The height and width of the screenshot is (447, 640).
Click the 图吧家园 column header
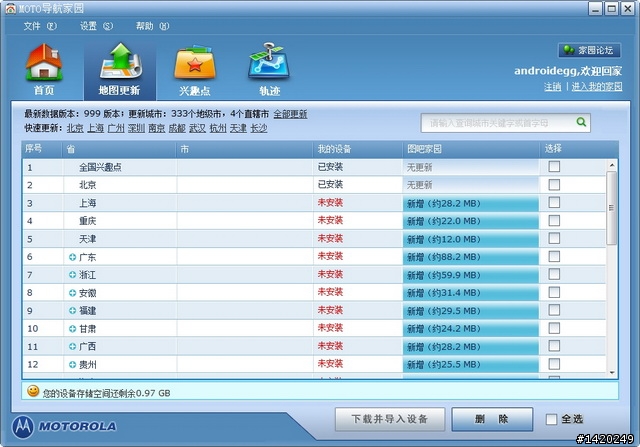click(471, 149)
